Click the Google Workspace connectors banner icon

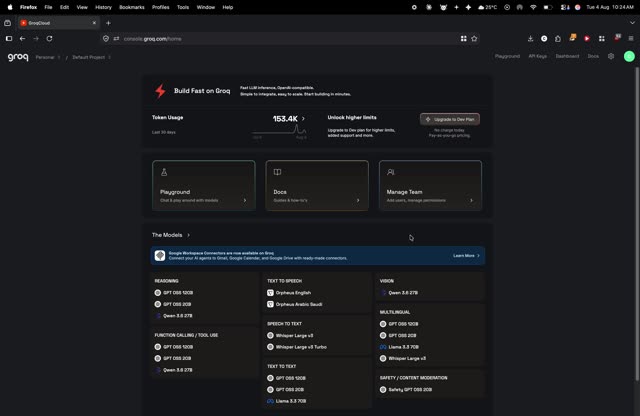tap(160, 256)
